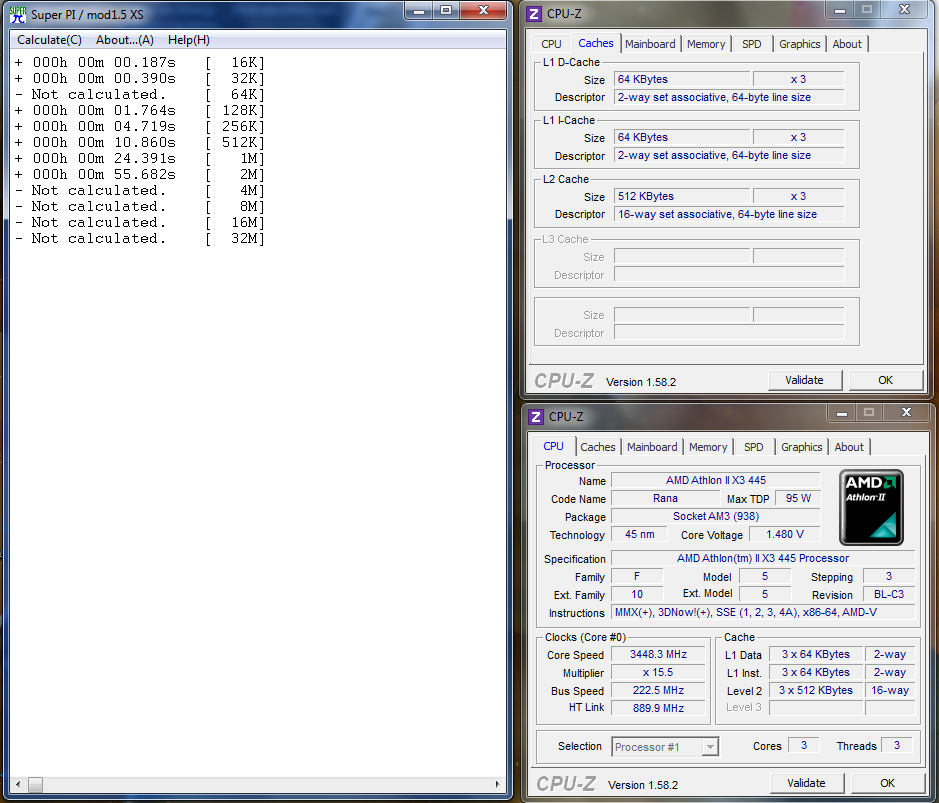Click OK in the top CPU-Z window
The width and height of the screenshot is (939, 803).
click(x=885, y=380)
